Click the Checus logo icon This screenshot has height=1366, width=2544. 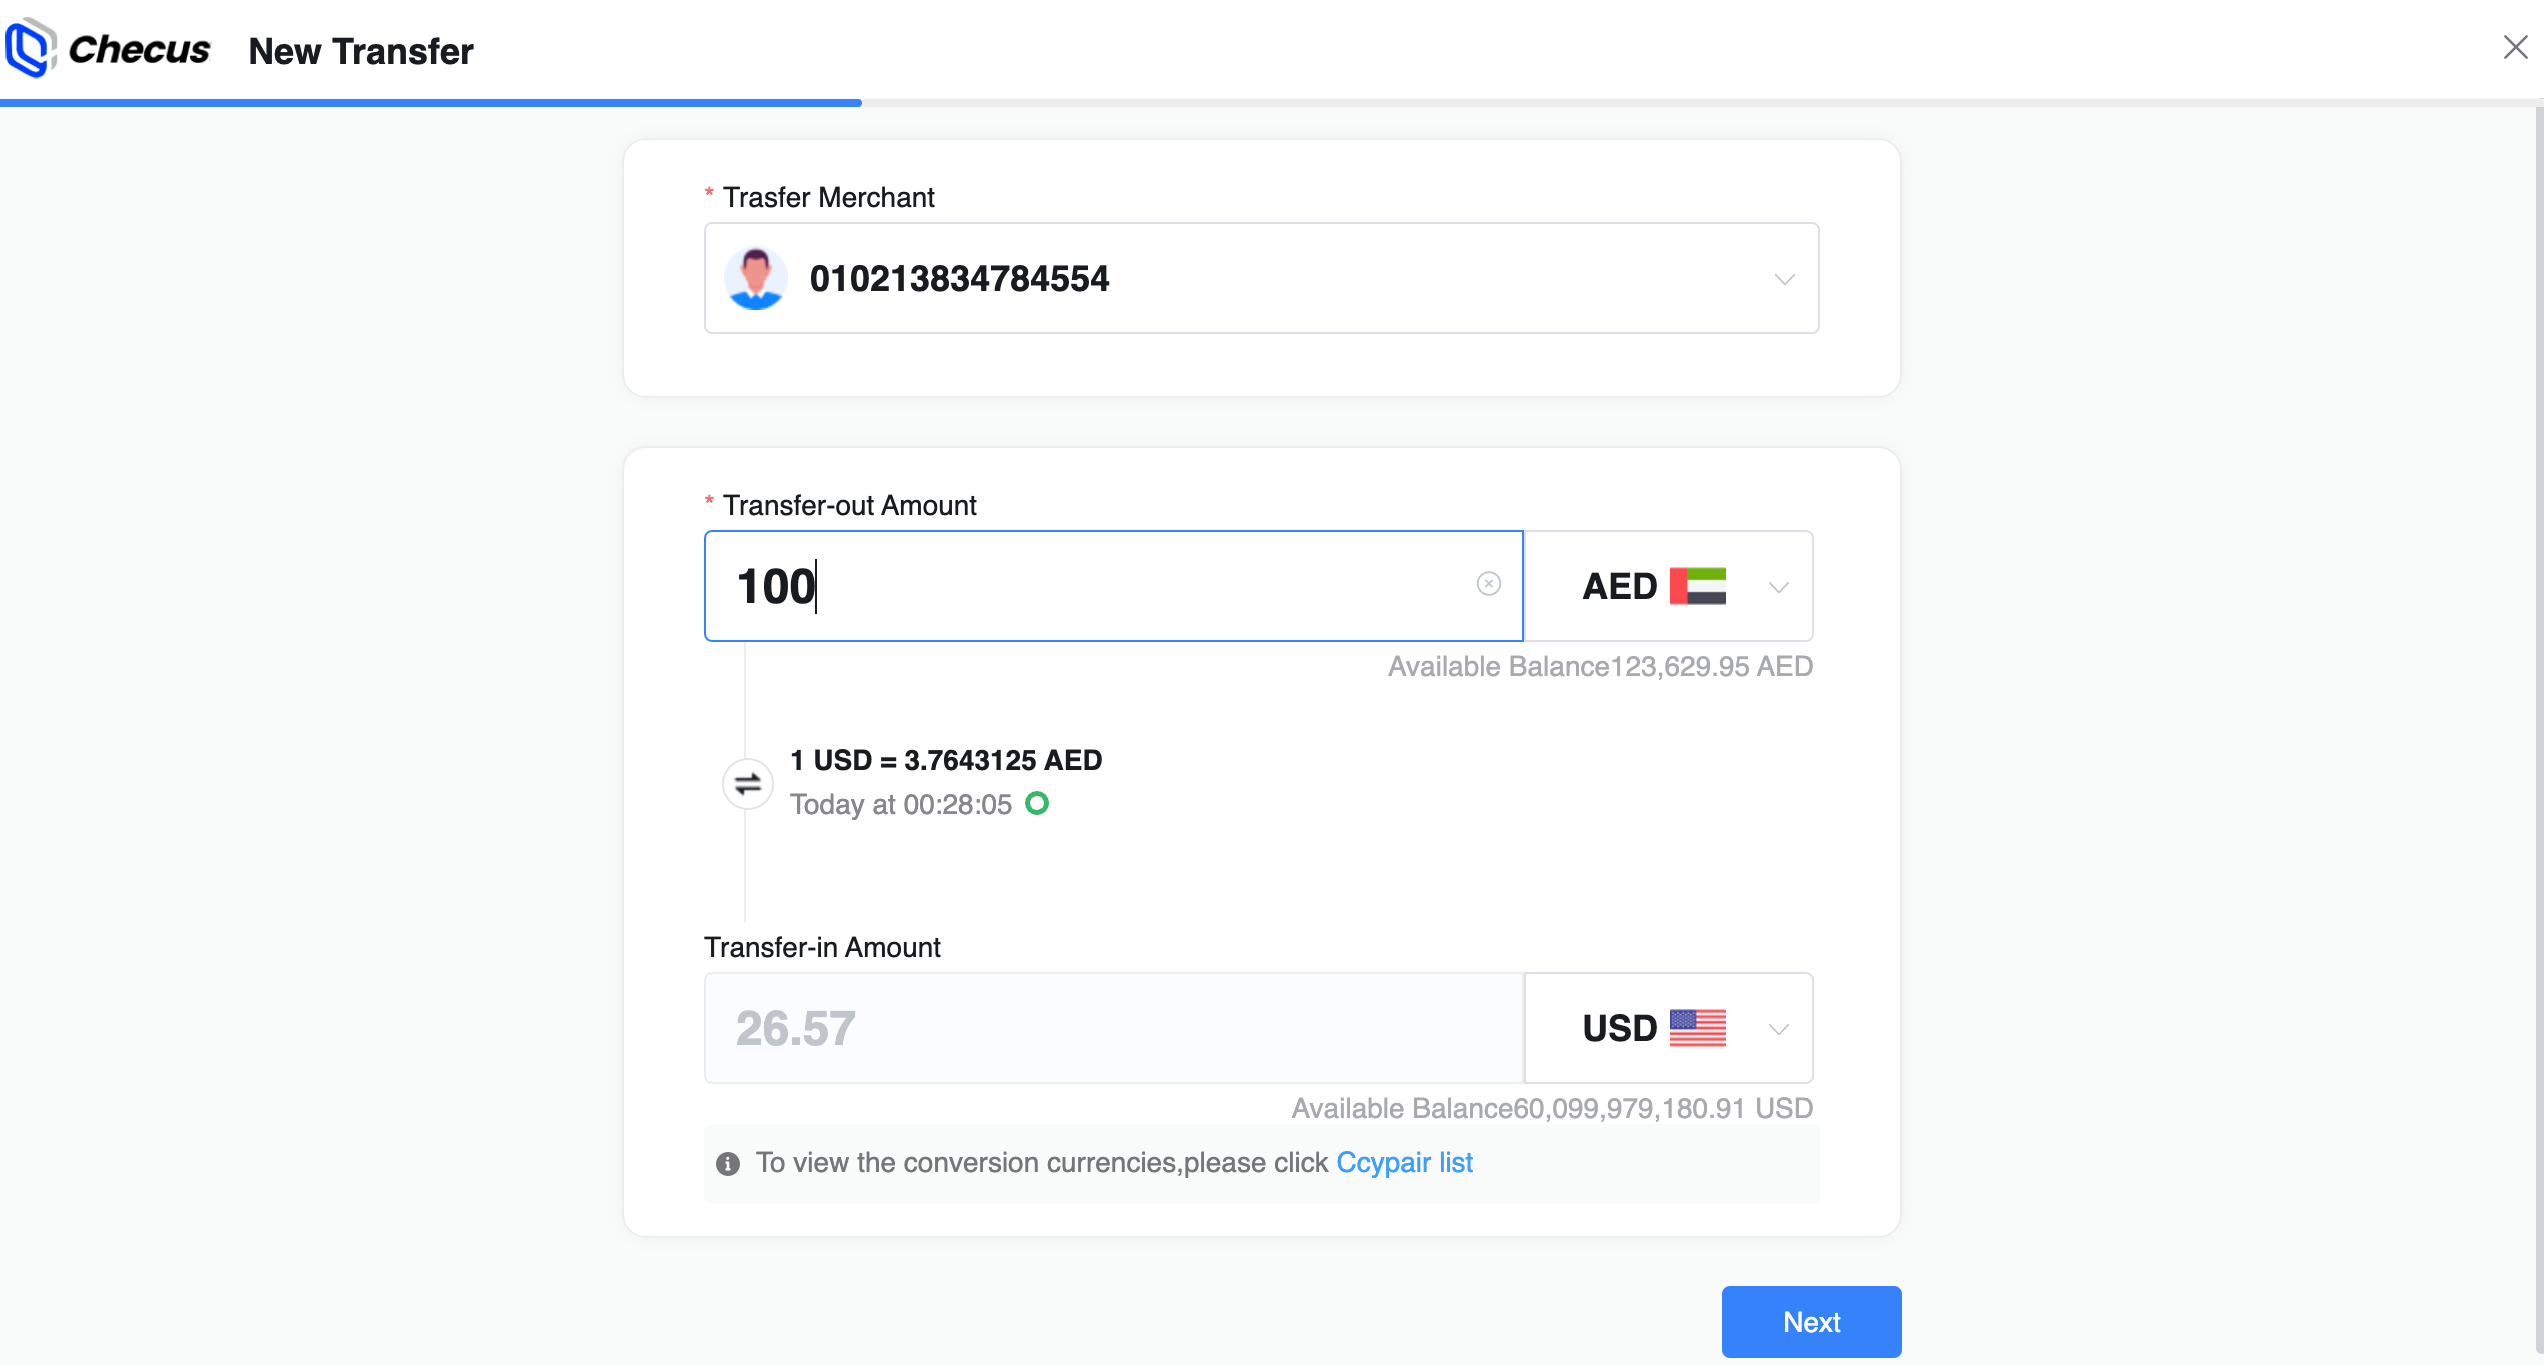[28, 48]
